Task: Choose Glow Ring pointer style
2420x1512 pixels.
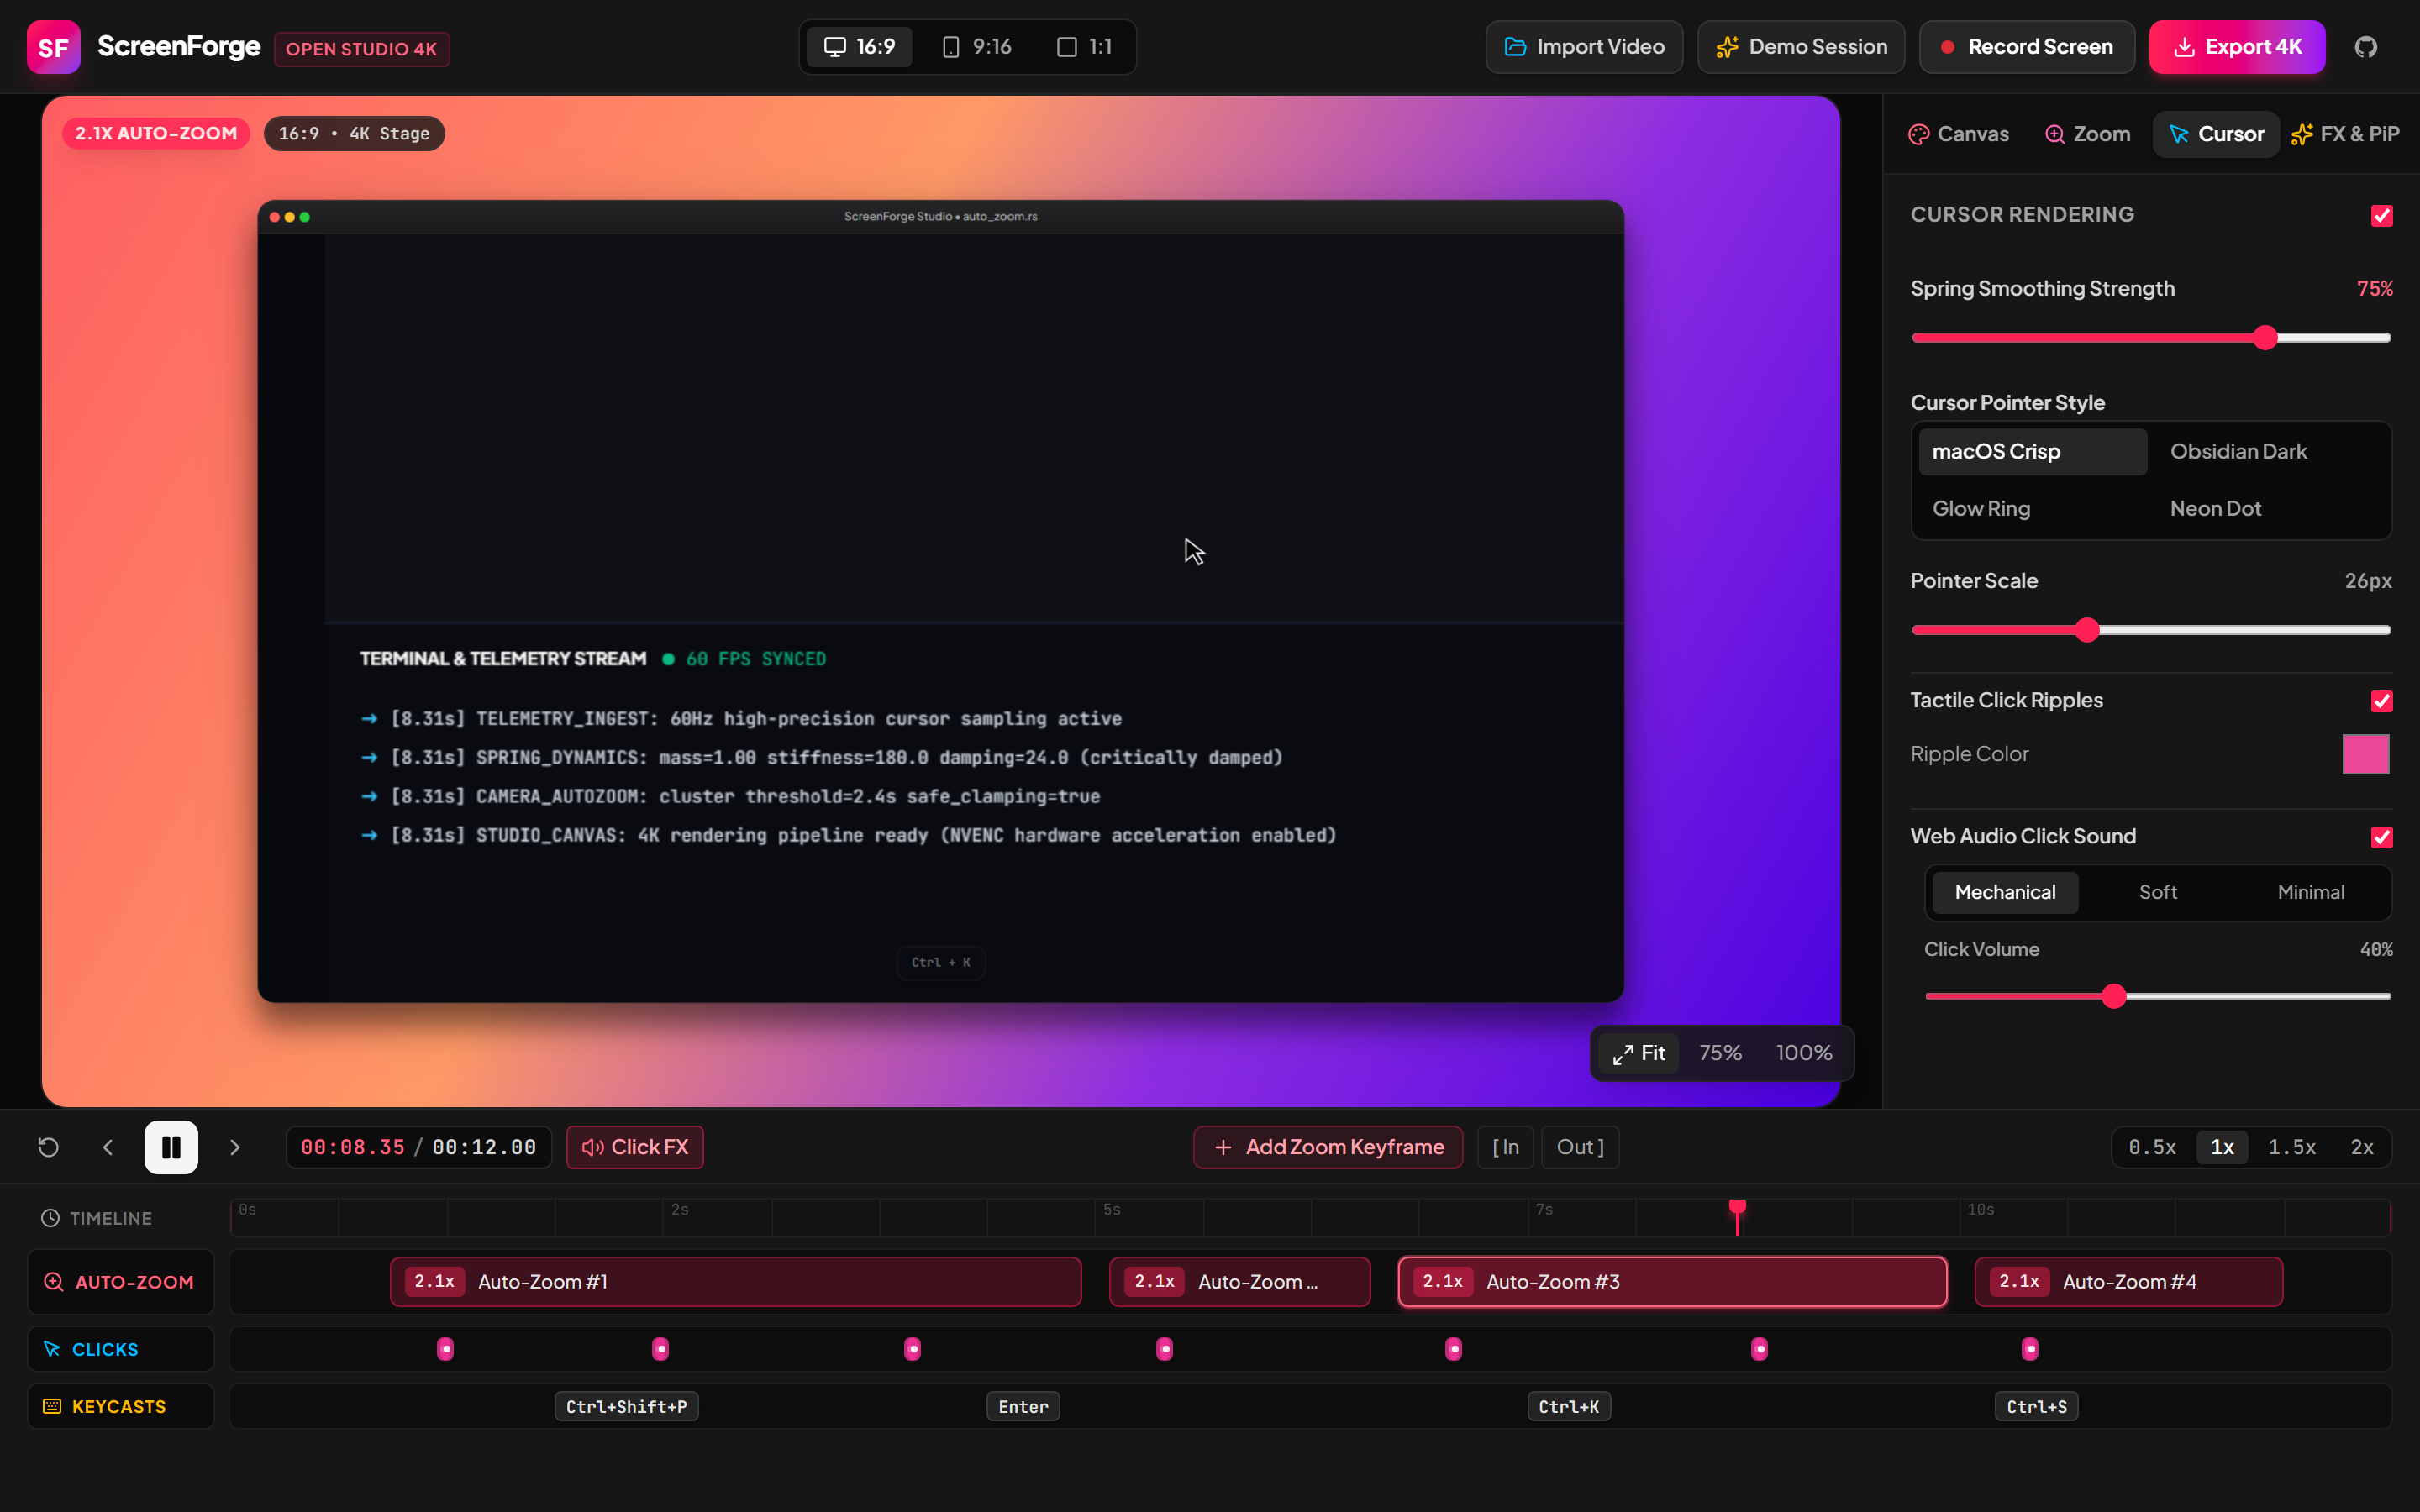Action: pos(2033,509)
